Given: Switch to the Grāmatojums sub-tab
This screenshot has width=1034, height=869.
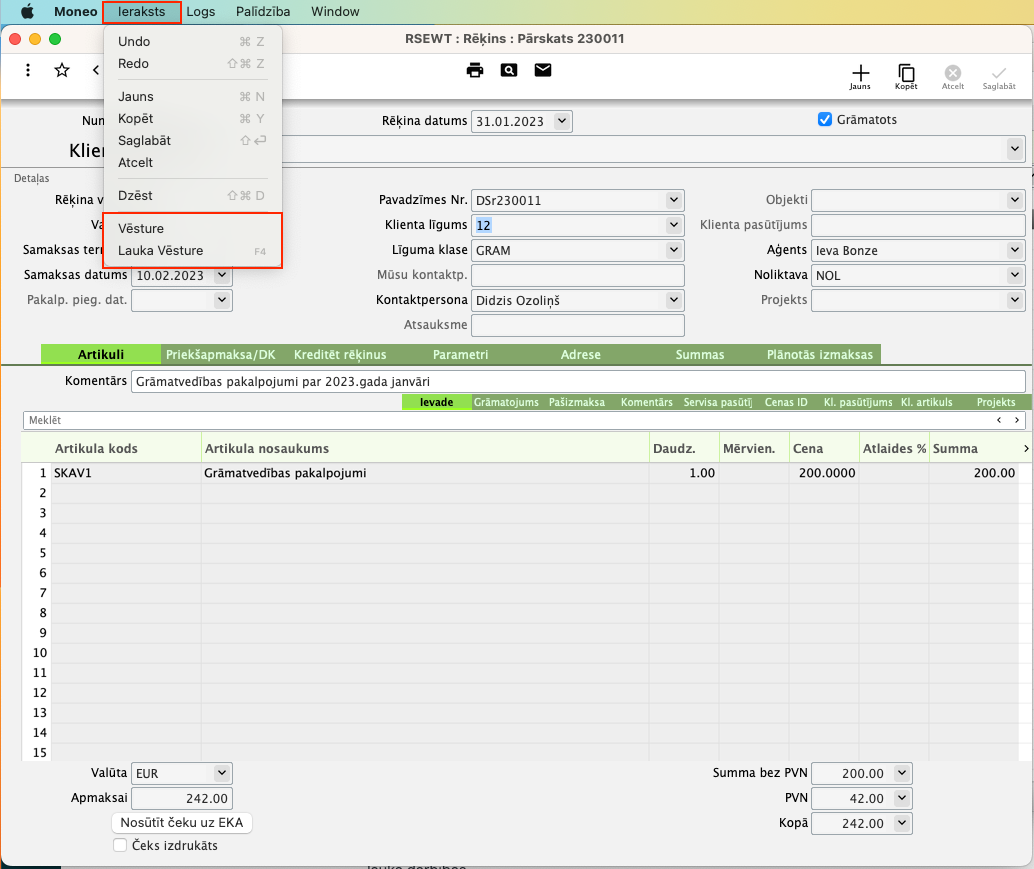Looking at the screenshot, I should pos(506,402).
